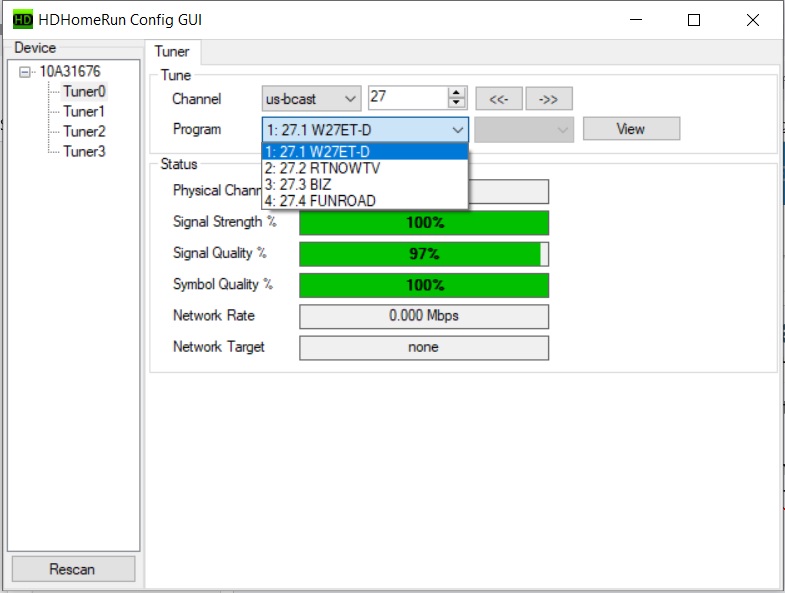Click the Channel label in Tune group
Viewport: 785px width, 593px height.
coord(196,99)
